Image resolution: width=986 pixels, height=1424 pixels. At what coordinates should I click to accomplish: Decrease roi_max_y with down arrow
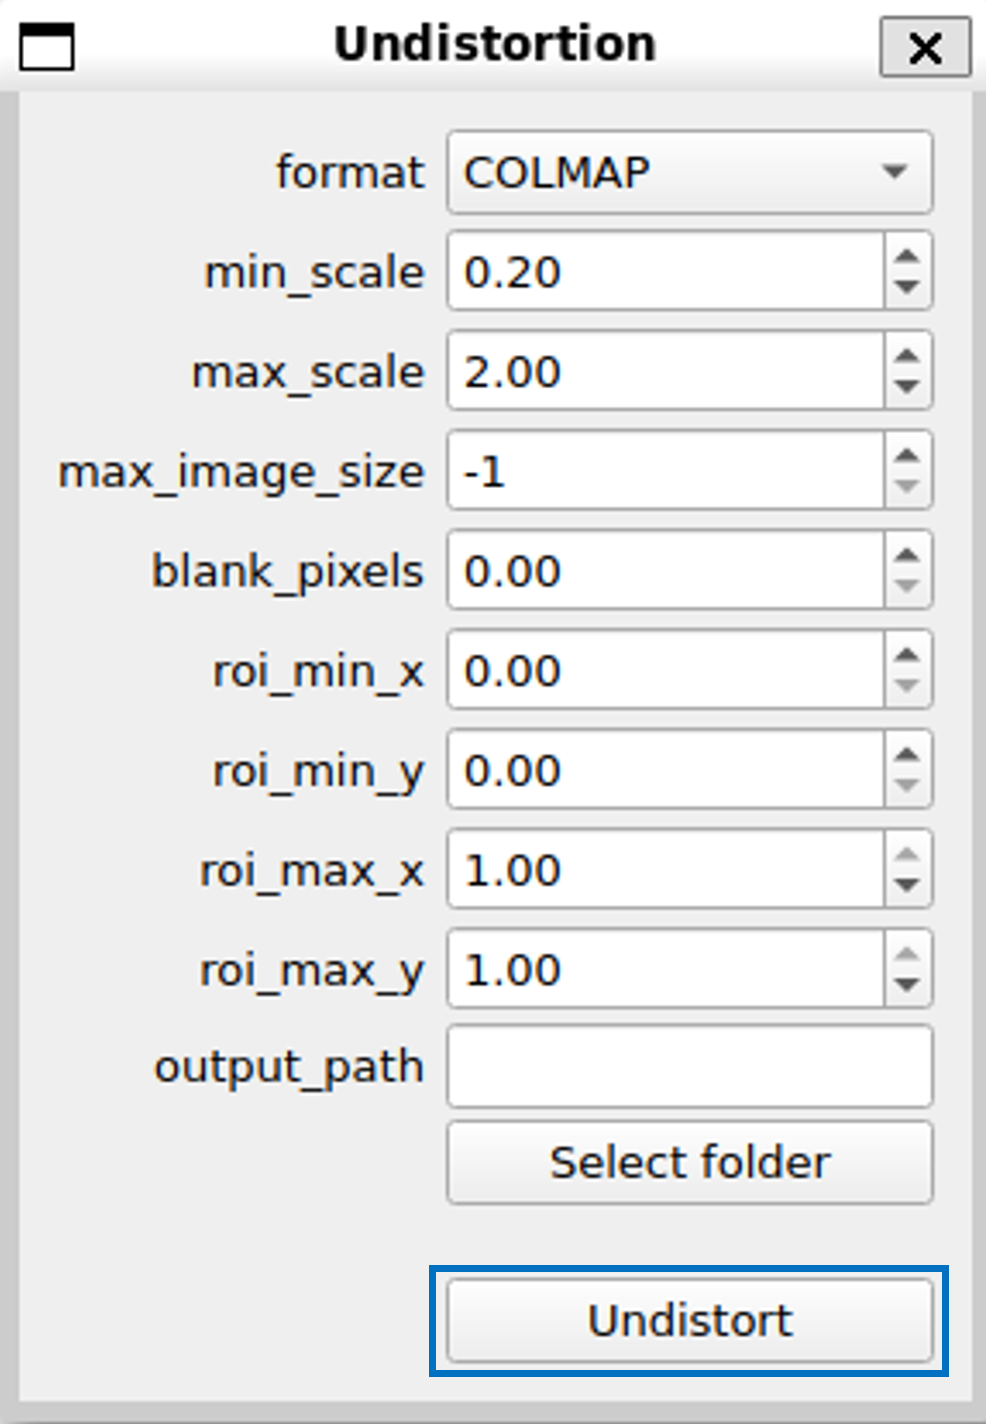tap(907, 986)
